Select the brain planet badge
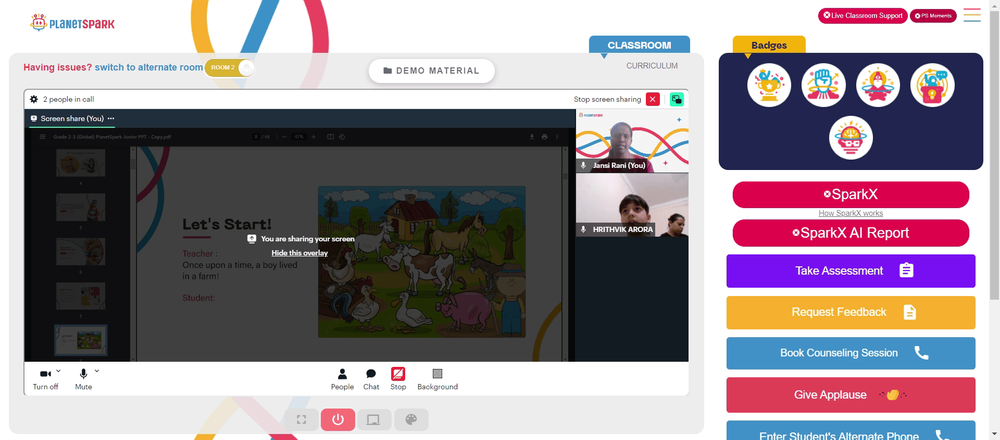 851,138
